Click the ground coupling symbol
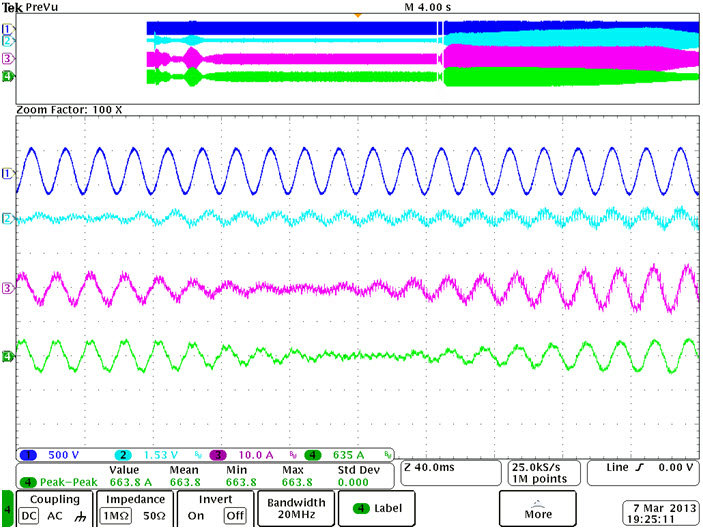Screen dimensions: 703x529 [77, 516]
